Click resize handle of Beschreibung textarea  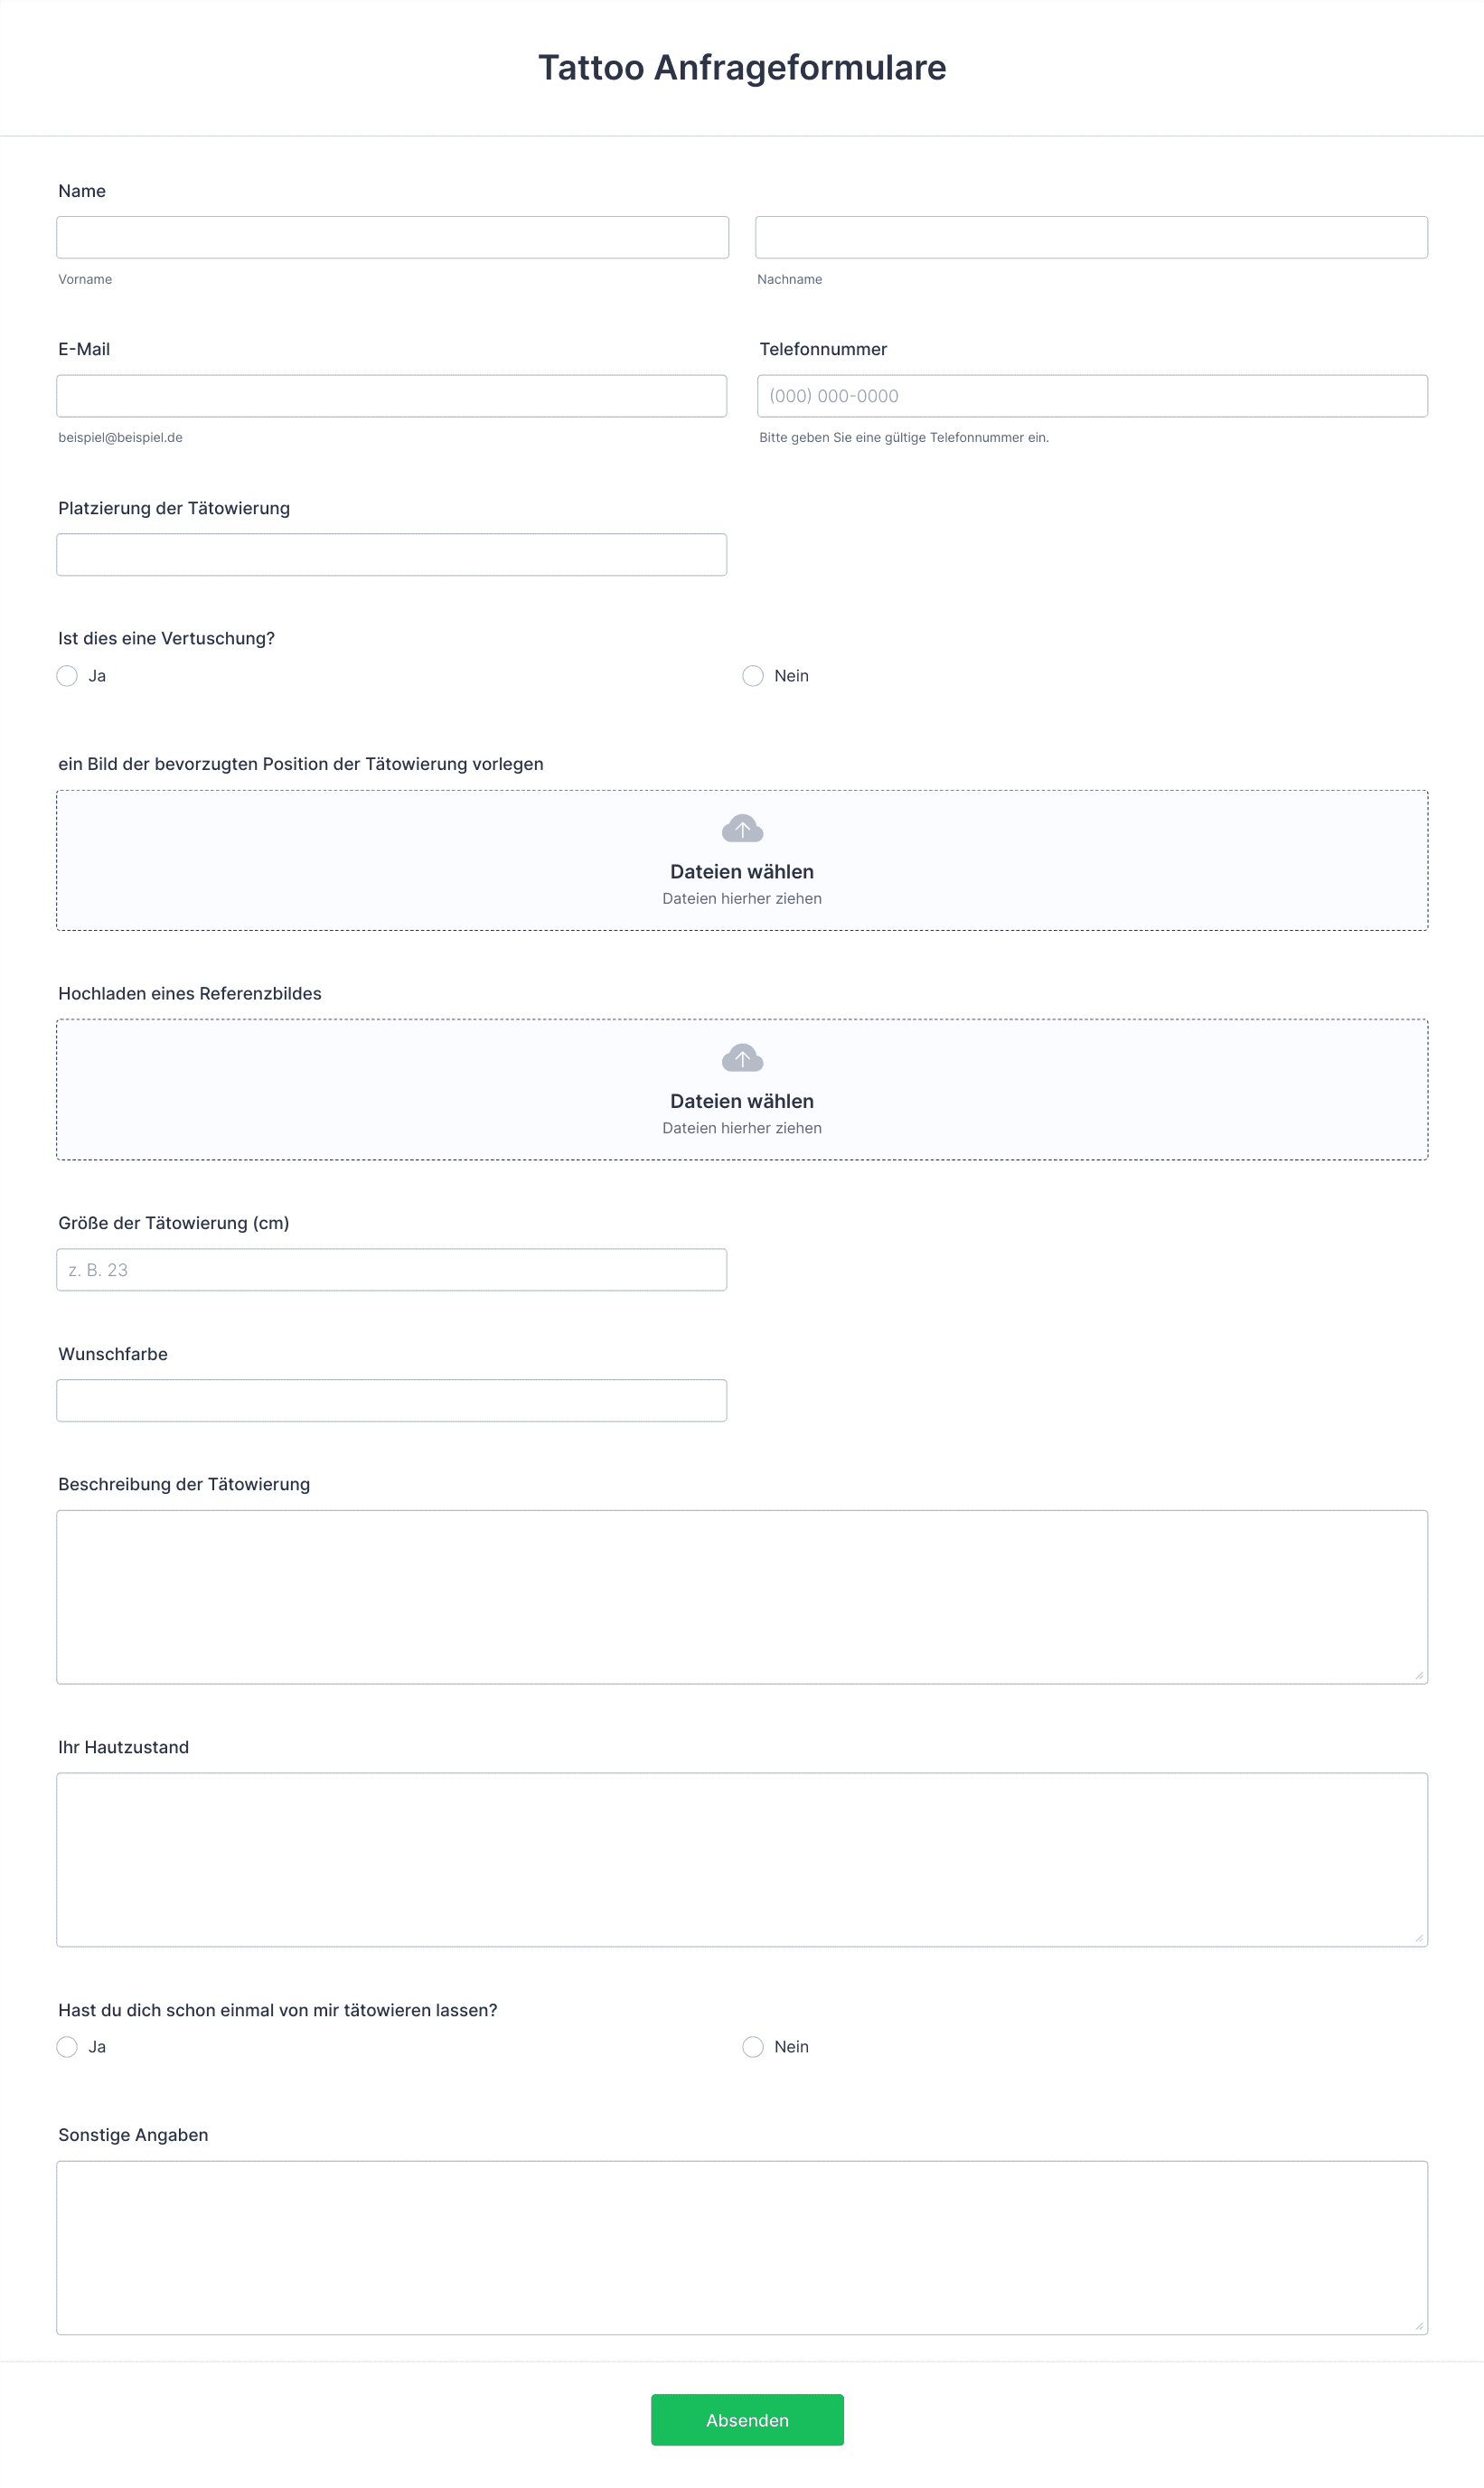pos(1419,1676)
